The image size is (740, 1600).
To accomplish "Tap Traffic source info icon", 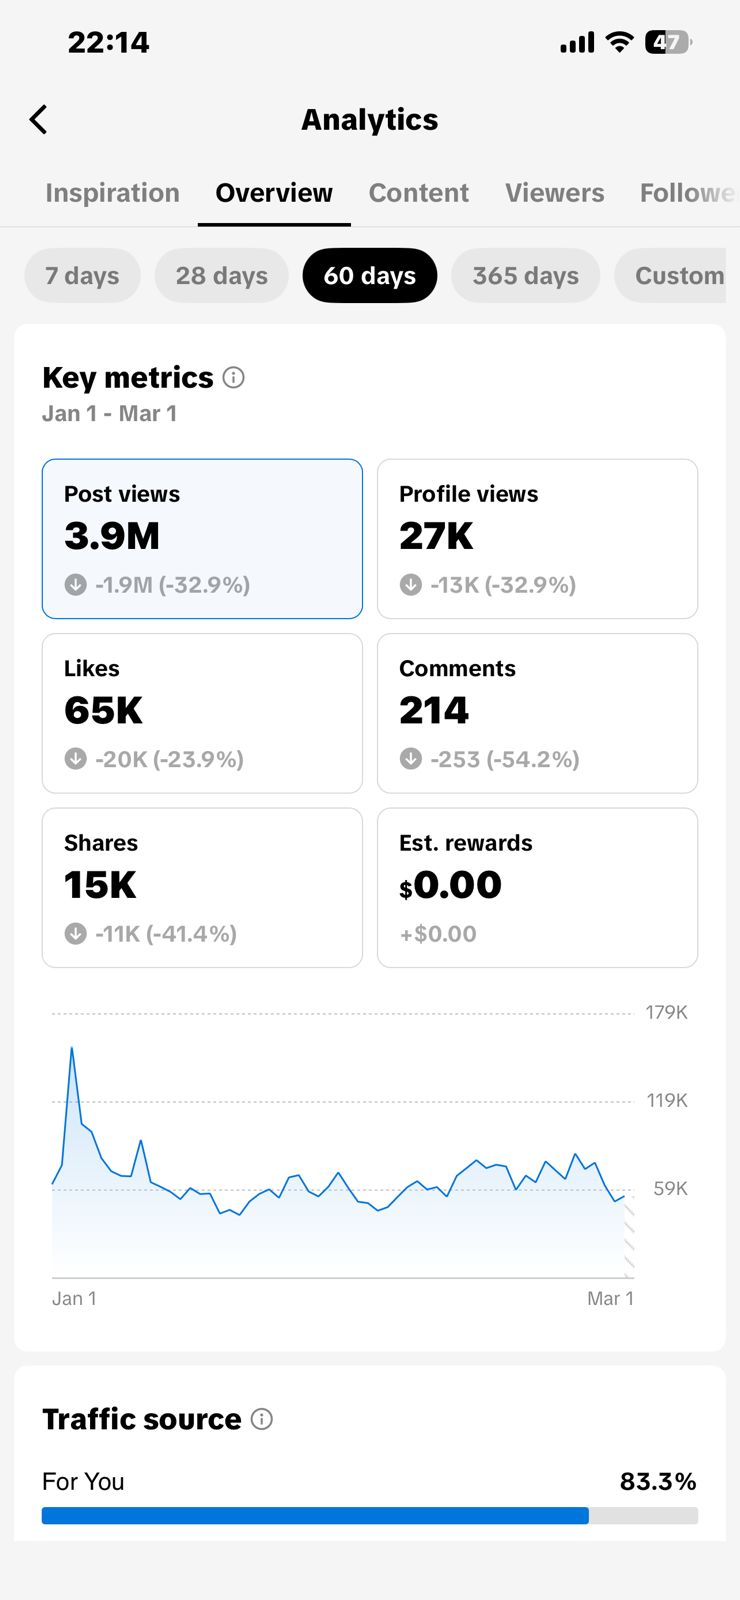I will coord(262,1419).
